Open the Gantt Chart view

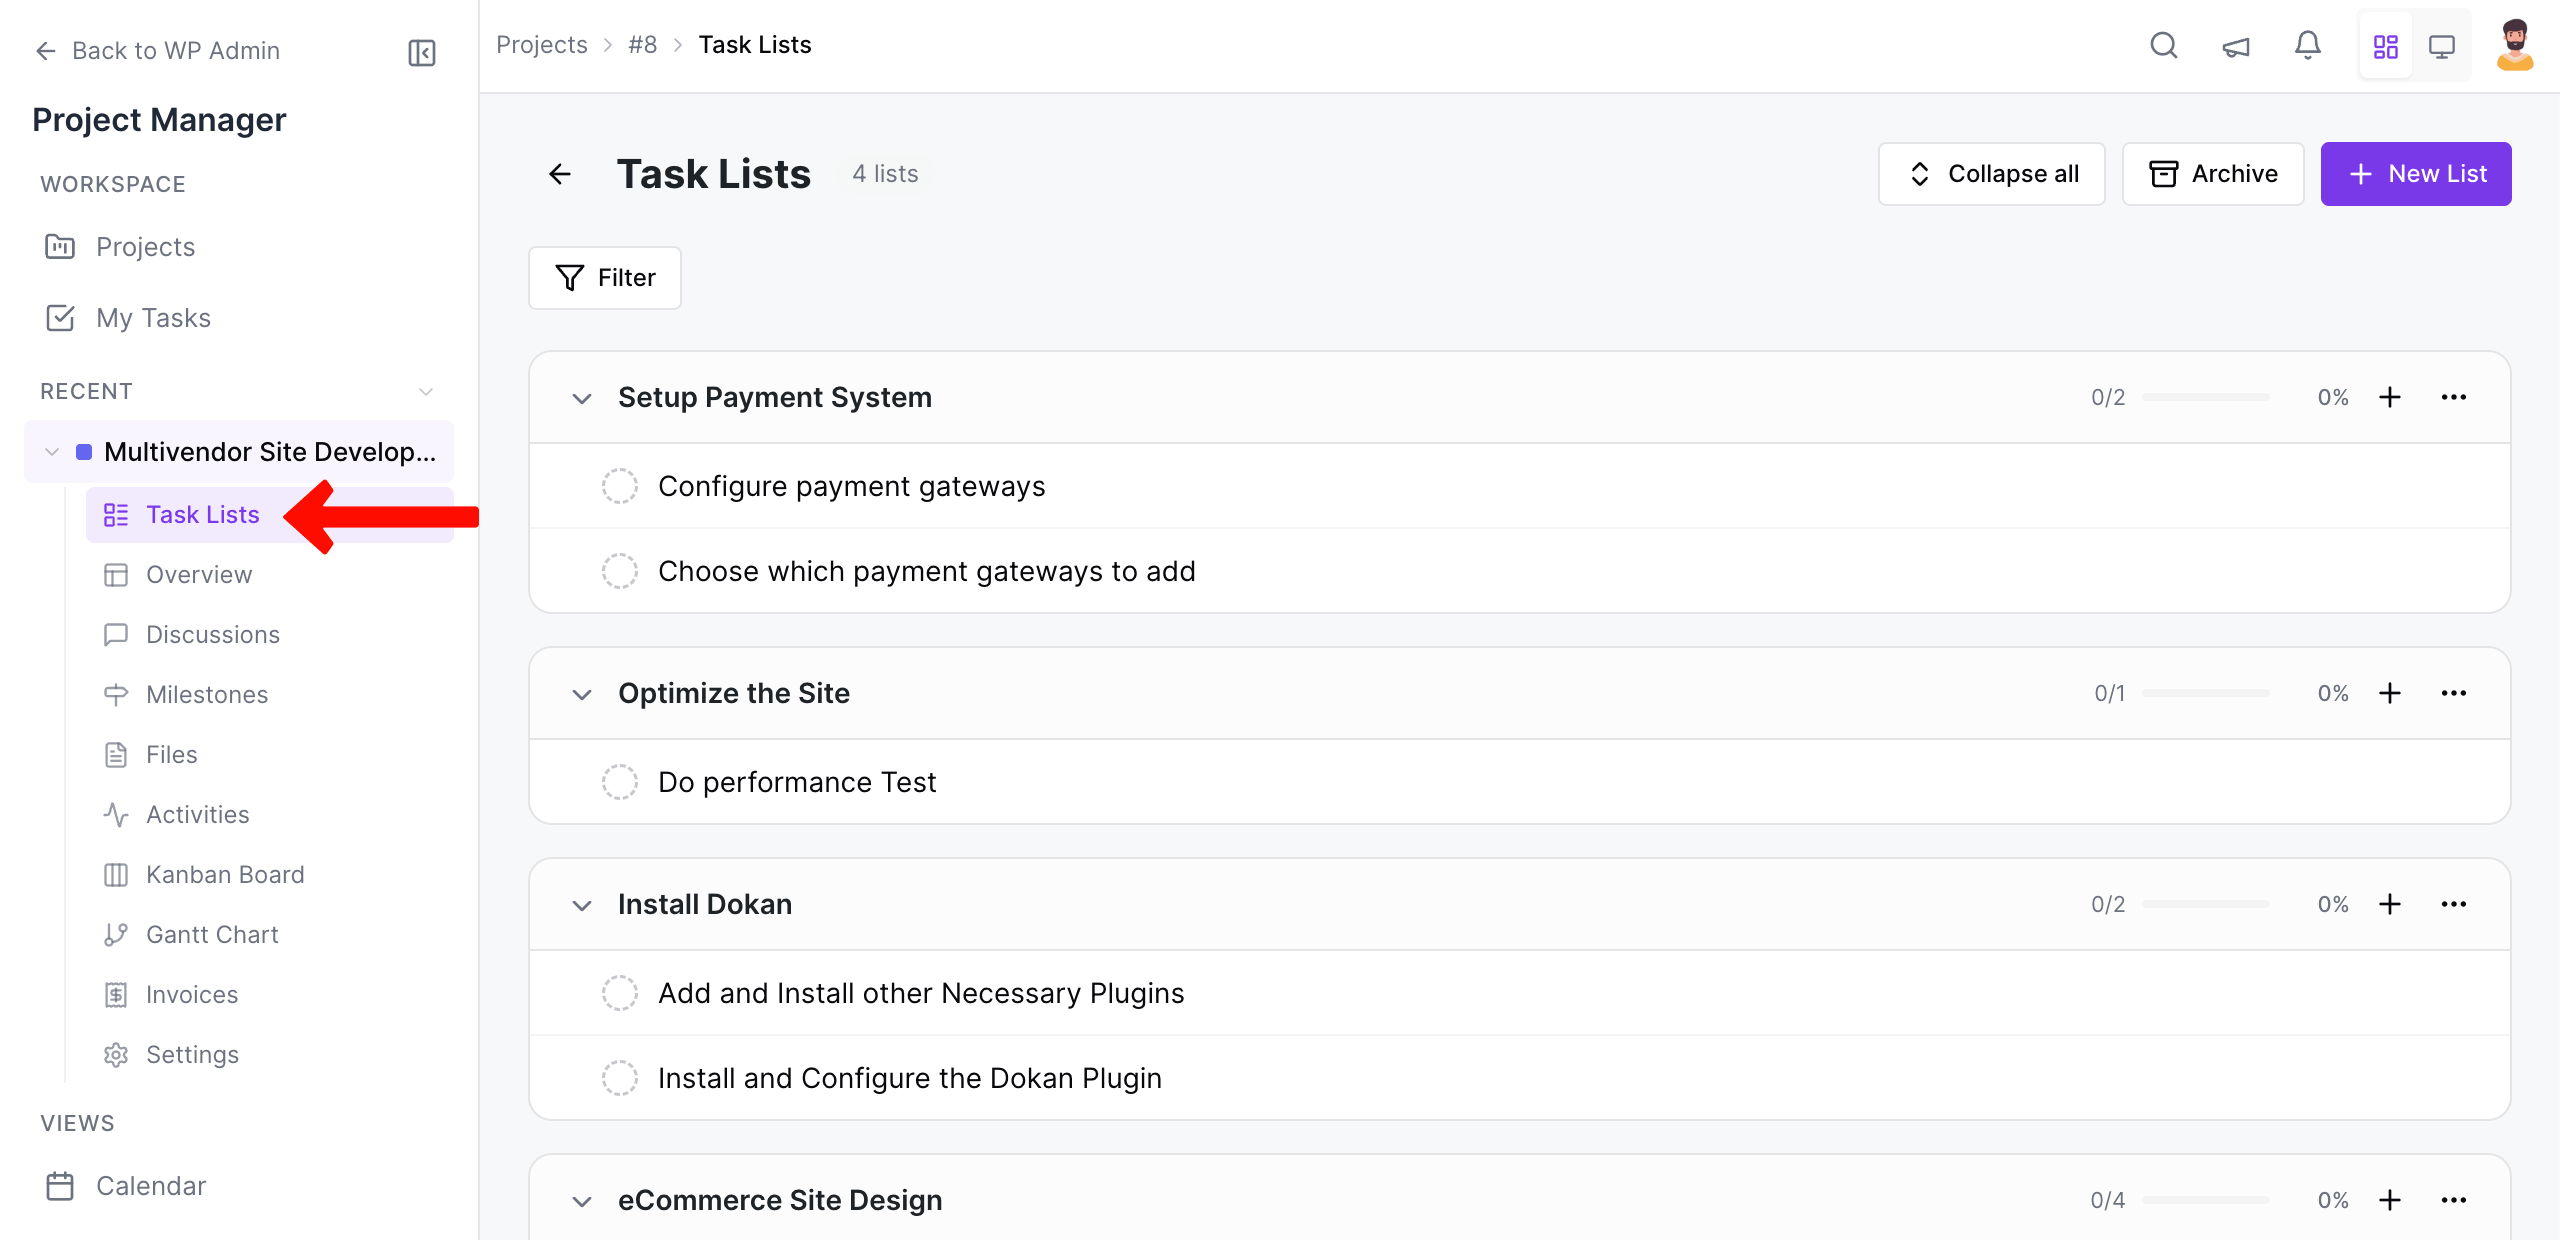212,934
